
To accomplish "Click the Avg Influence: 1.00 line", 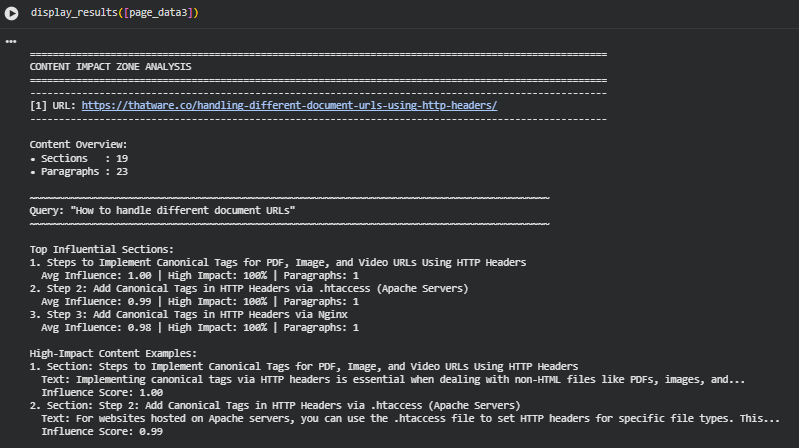I will tap(199, 275).
